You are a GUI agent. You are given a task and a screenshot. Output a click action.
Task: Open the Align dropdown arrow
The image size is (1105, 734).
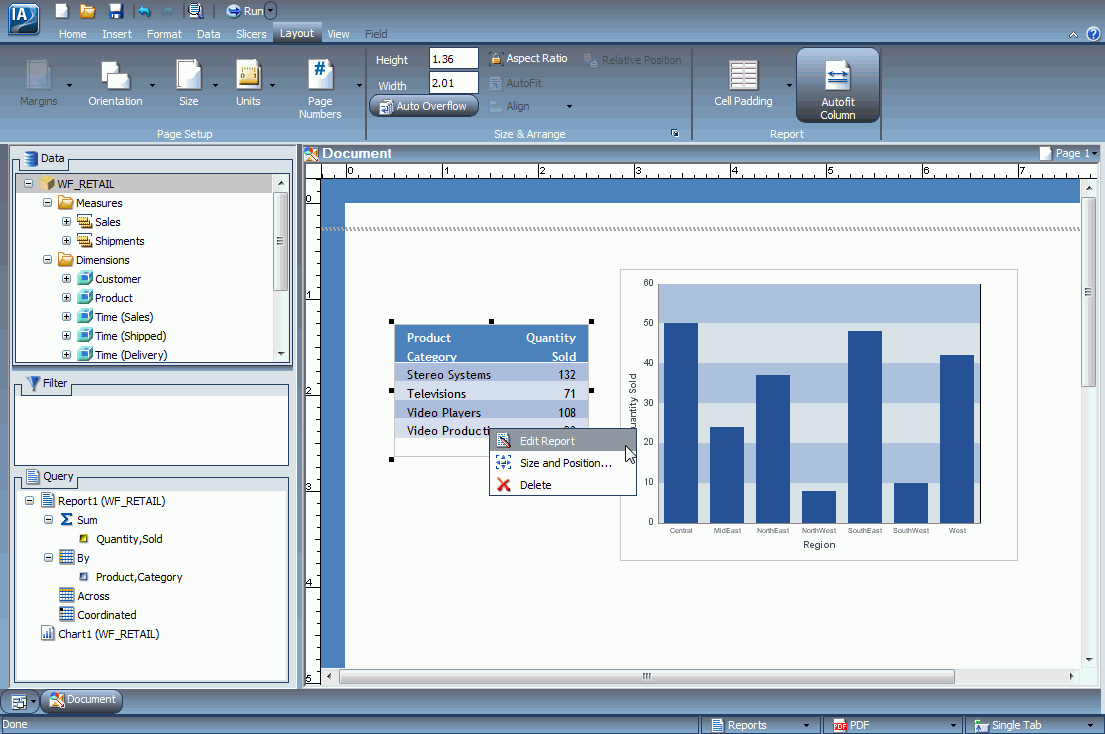569,107
